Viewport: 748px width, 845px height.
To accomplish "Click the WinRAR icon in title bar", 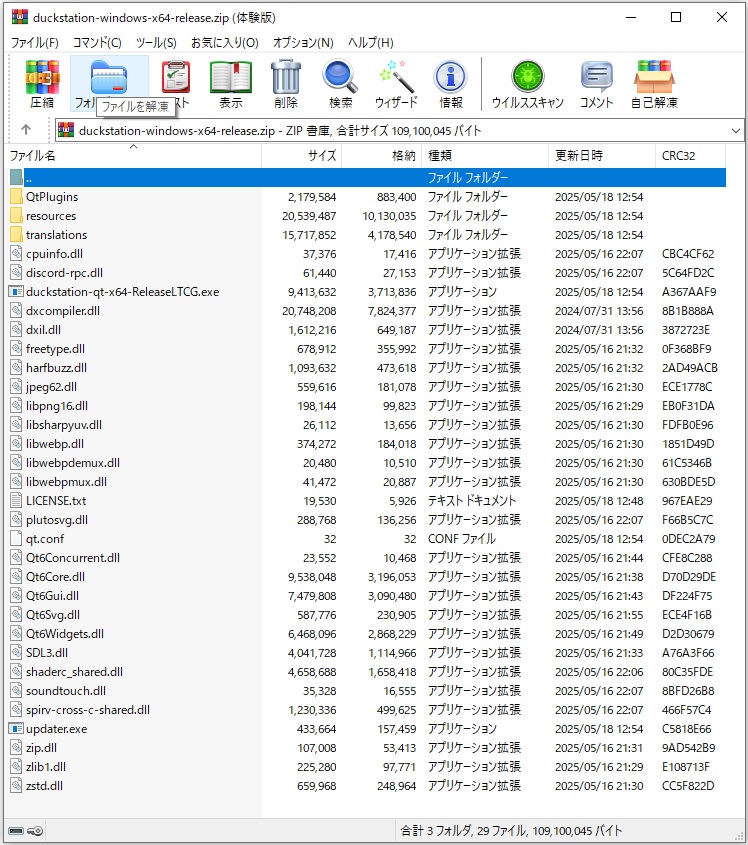I will tap(19, 17).
